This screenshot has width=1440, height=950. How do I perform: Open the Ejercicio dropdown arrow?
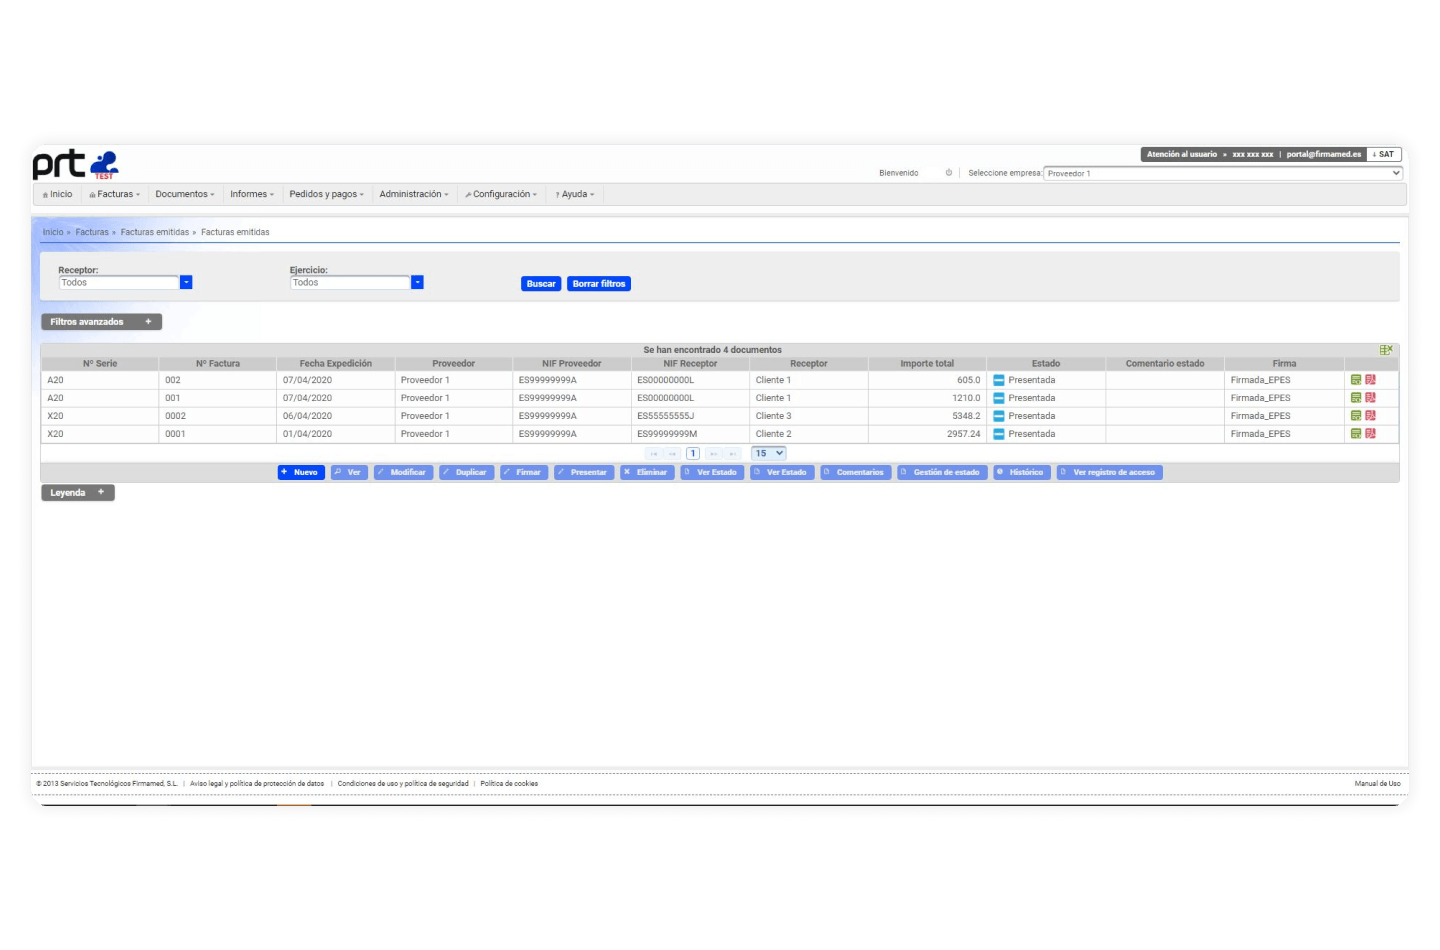(x=418, y=283)
